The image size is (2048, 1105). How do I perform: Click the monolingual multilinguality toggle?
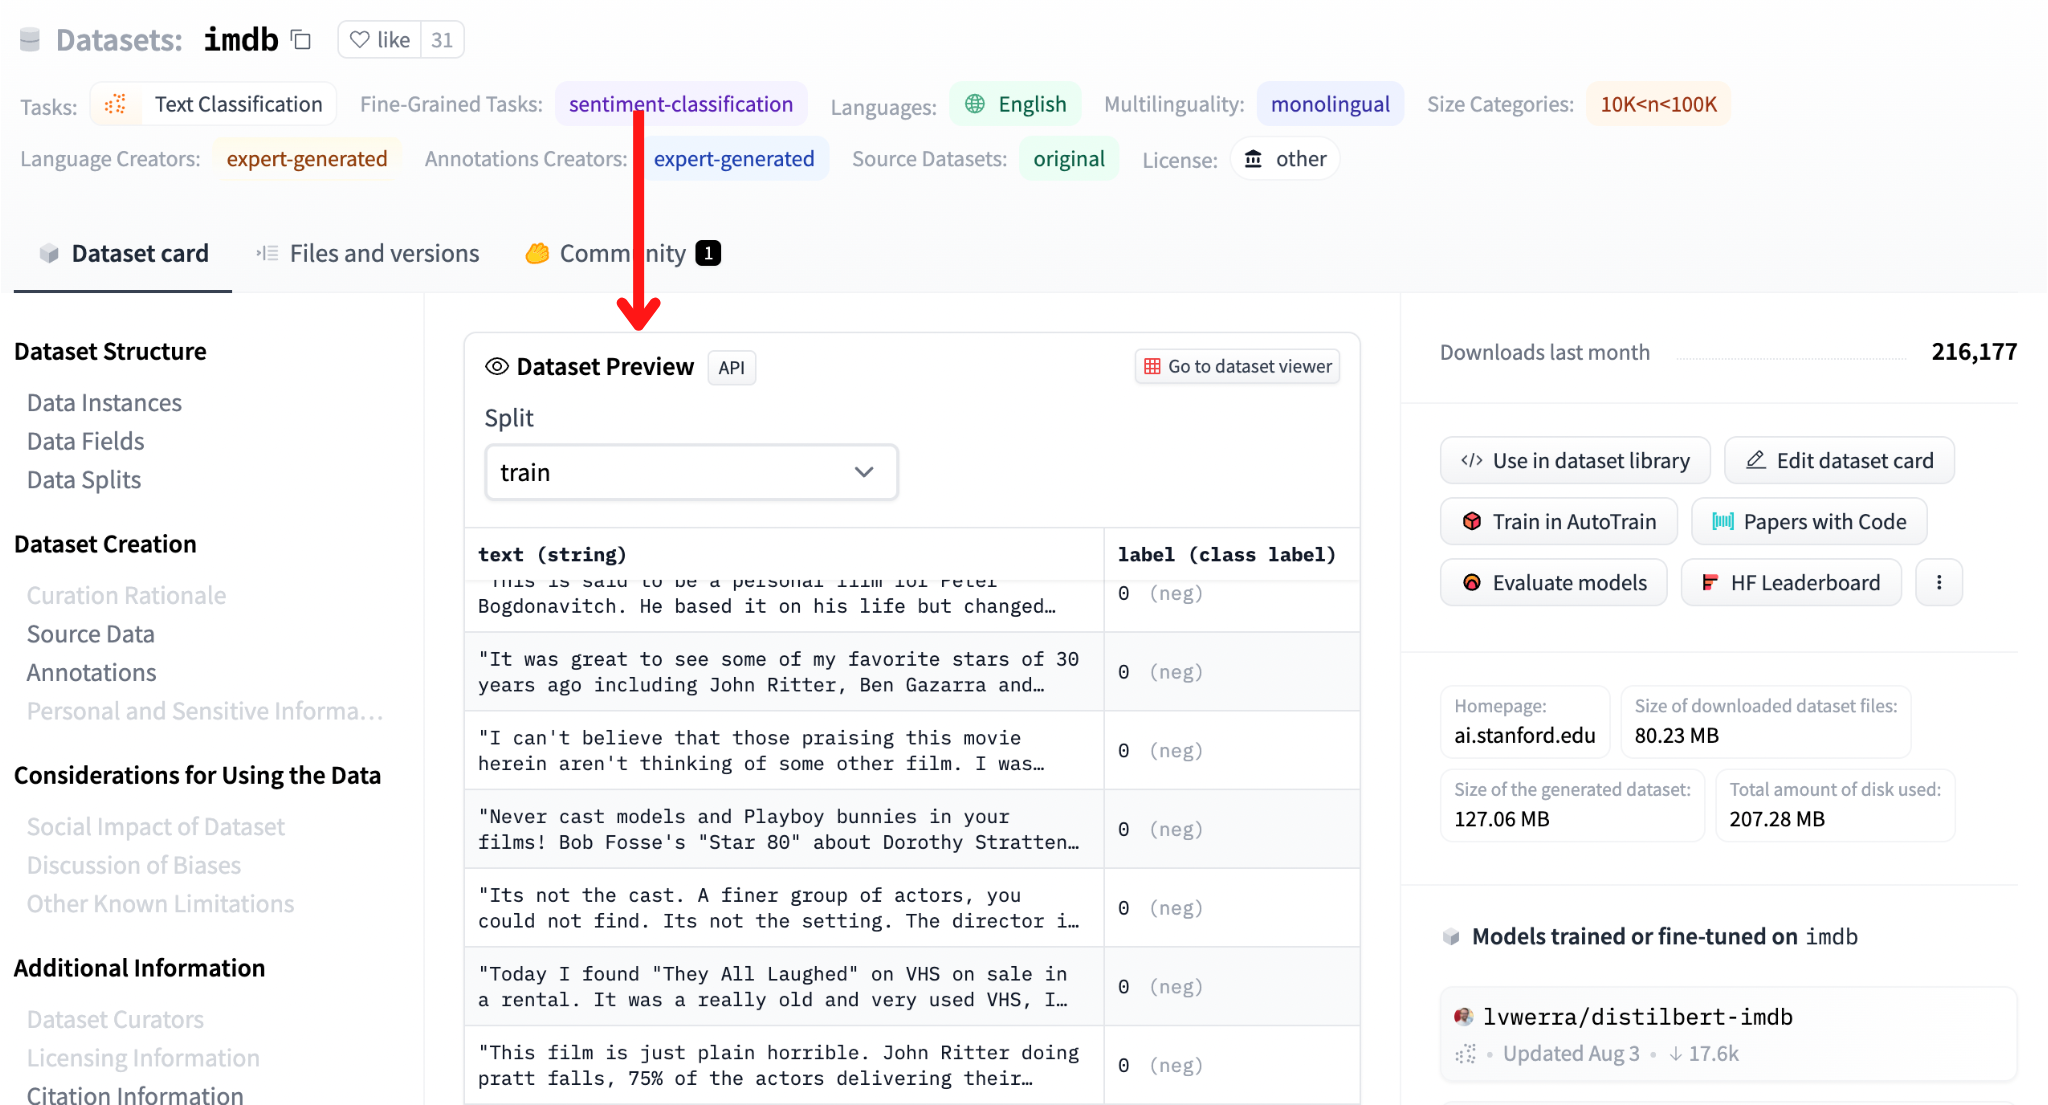pyautogui.click(x=1328, y=103)
